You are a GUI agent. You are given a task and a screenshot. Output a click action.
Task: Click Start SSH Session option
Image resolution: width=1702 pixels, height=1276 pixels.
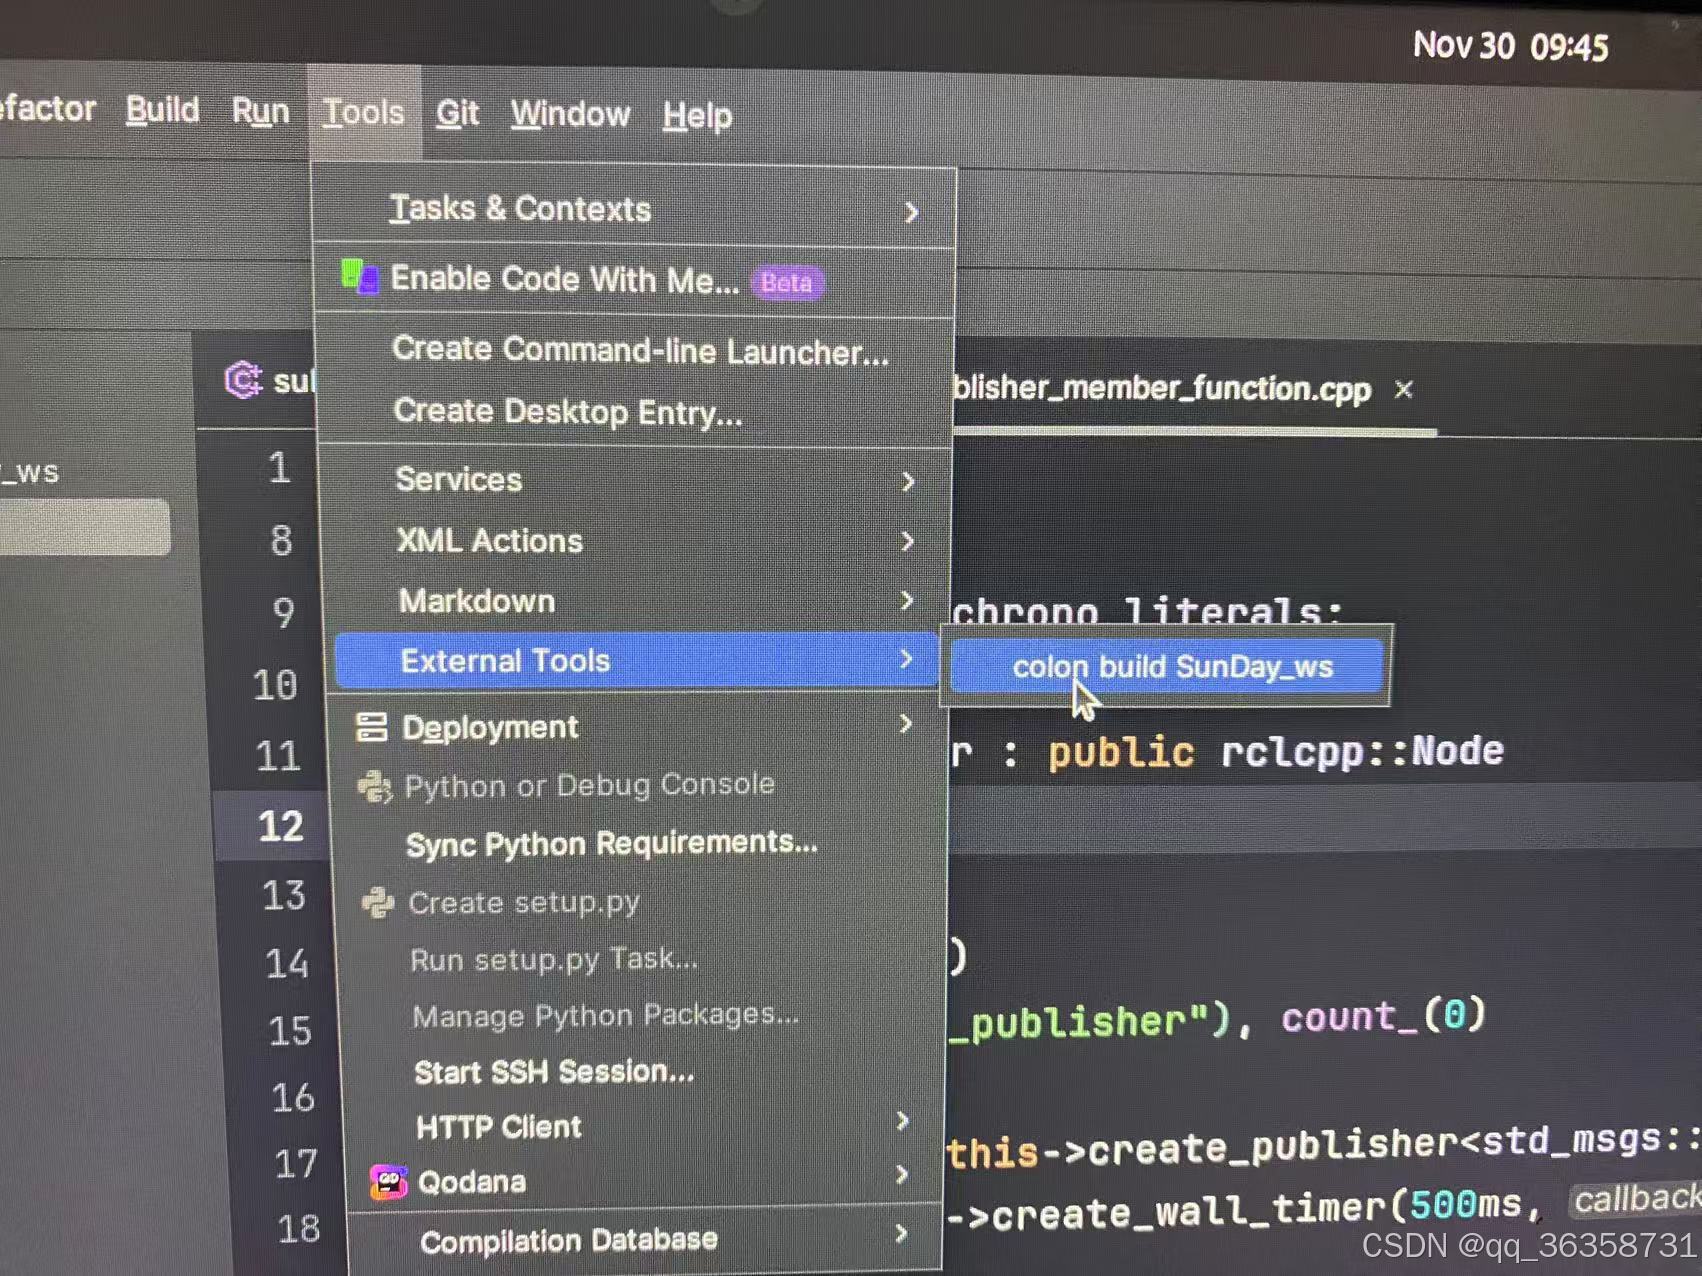(554, 1071)
